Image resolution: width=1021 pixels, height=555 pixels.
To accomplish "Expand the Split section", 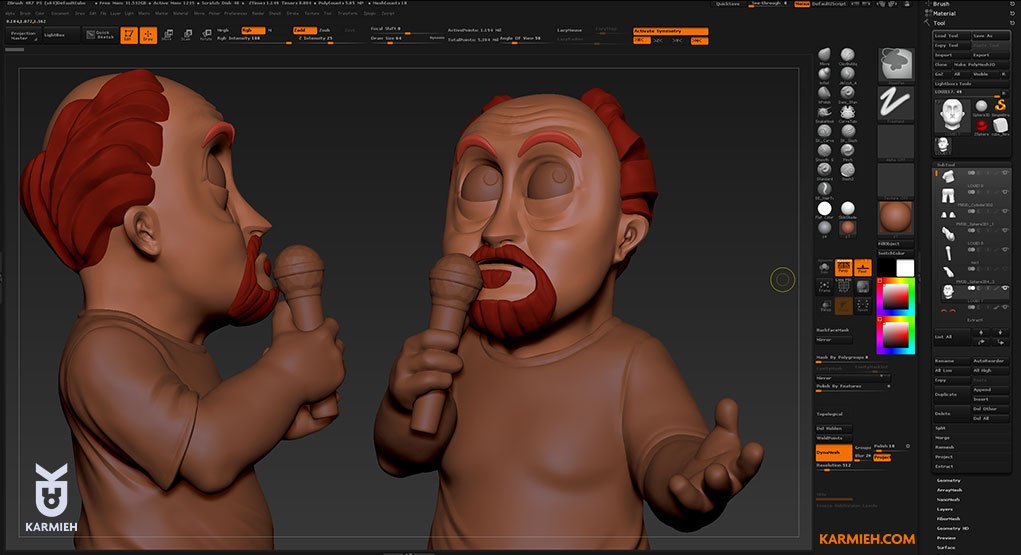I will (941, 428).
